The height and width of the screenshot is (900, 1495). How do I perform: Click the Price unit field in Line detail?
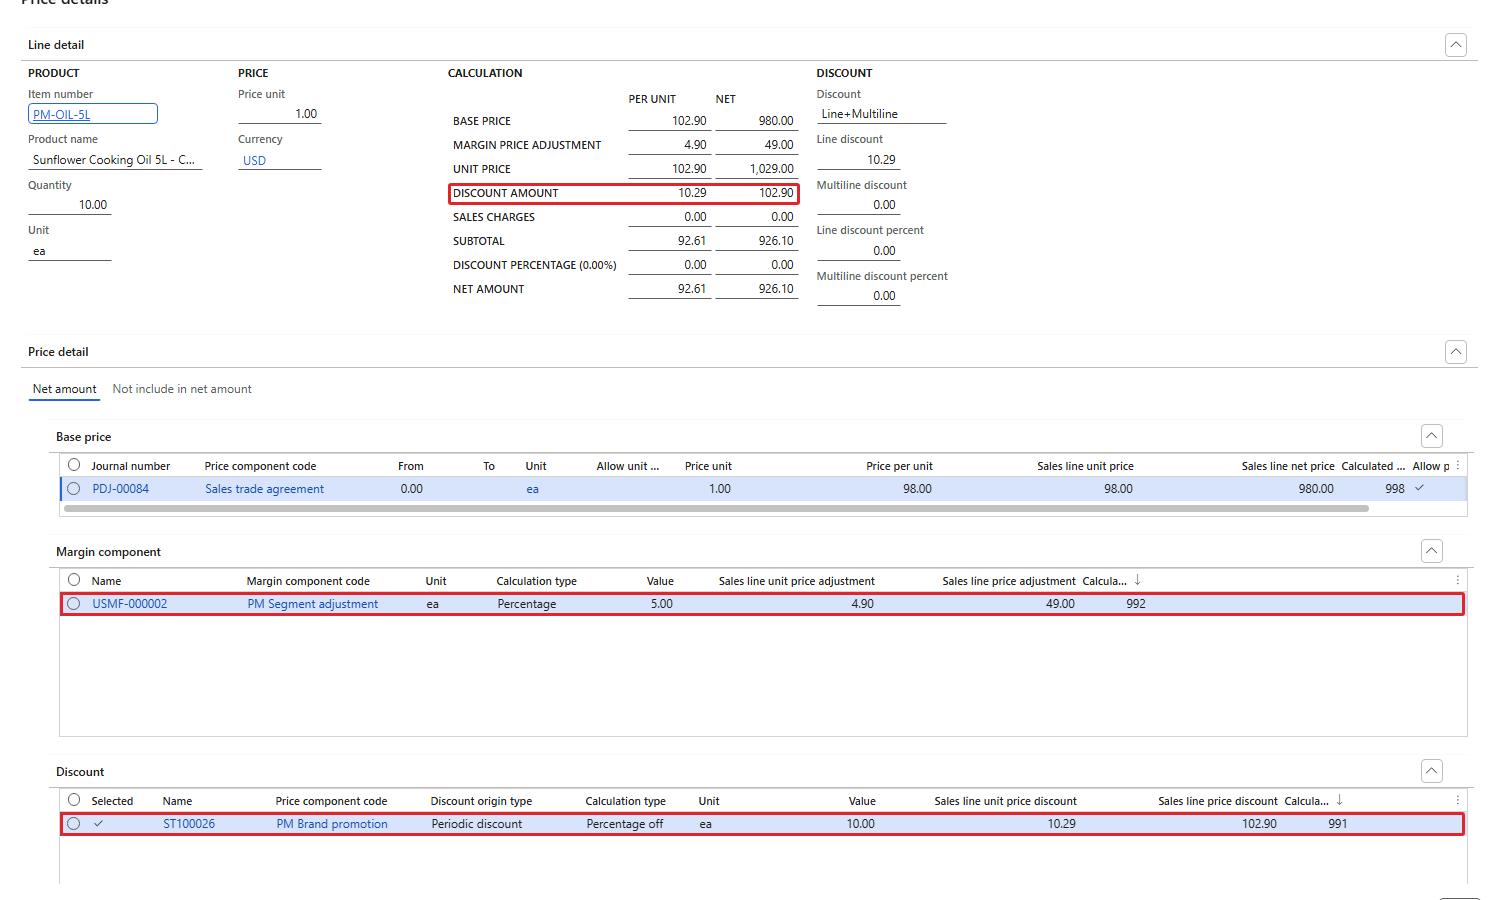click(279, 114)
